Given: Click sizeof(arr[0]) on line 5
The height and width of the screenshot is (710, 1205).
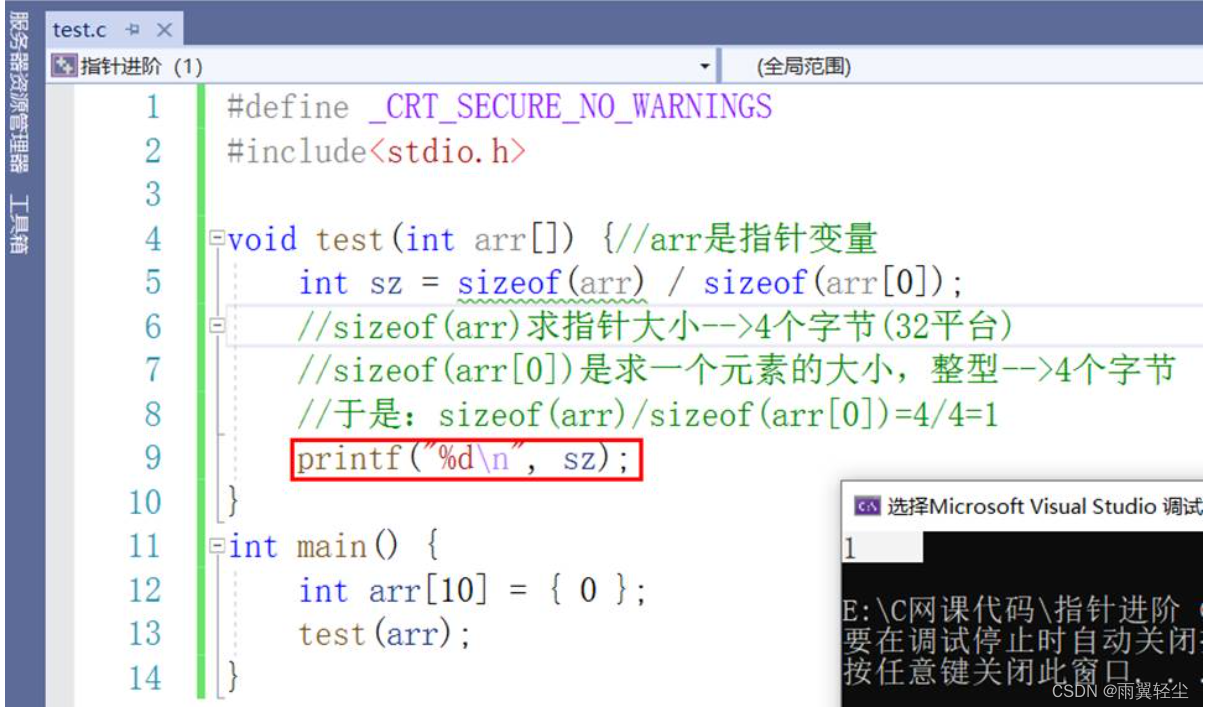Looking at the screenshot, I should pos(822,284).
